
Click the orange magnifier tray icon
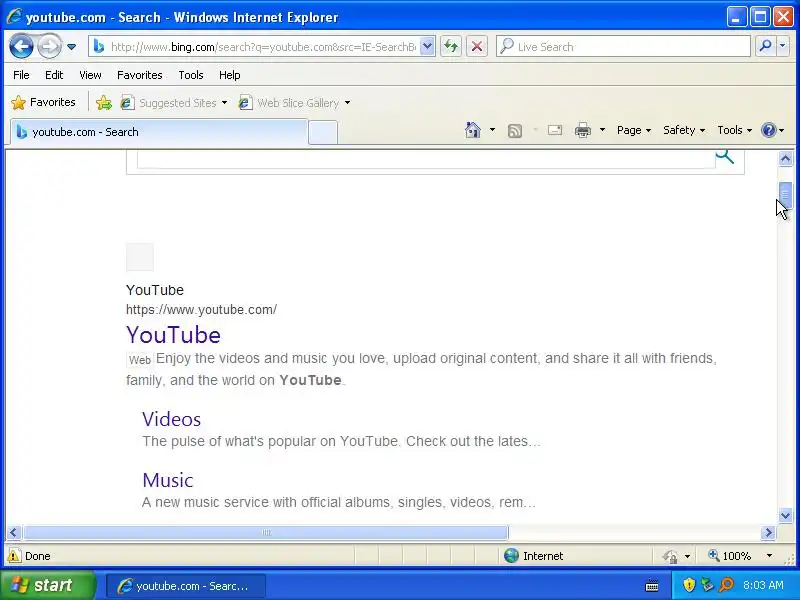pos(726,585)
